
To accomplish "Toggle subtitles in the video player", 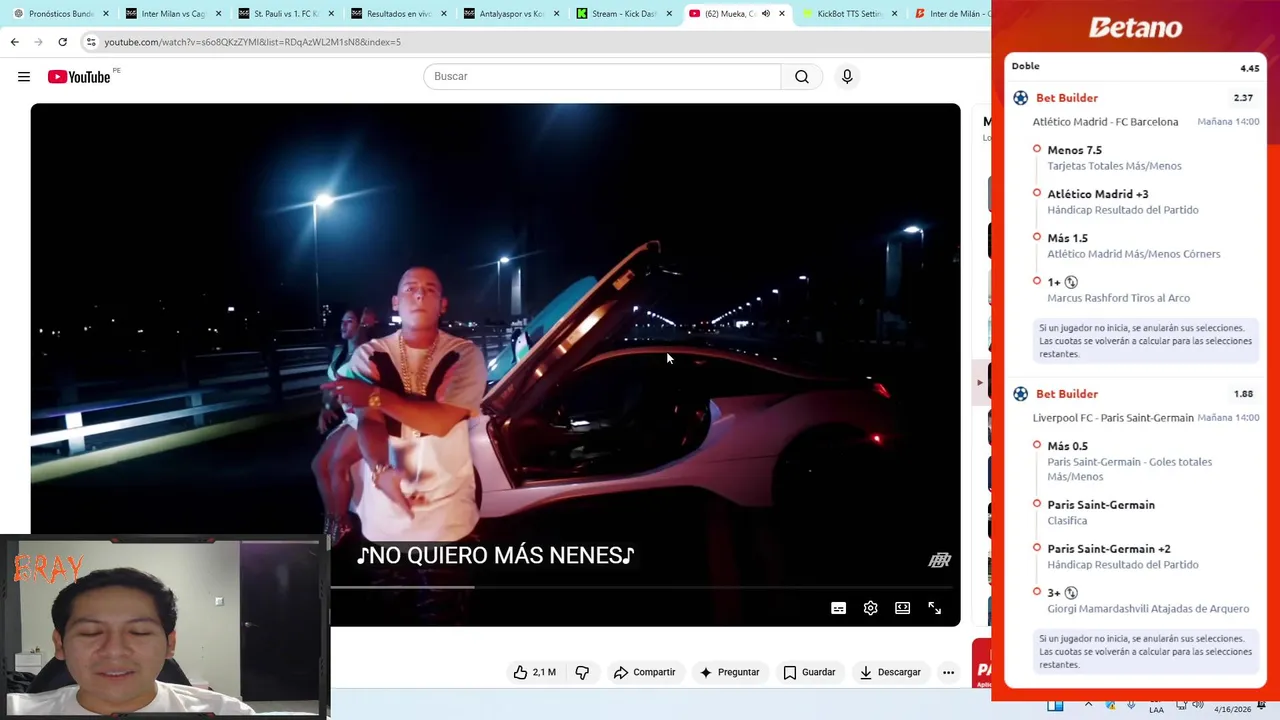I will click(839, 608).
